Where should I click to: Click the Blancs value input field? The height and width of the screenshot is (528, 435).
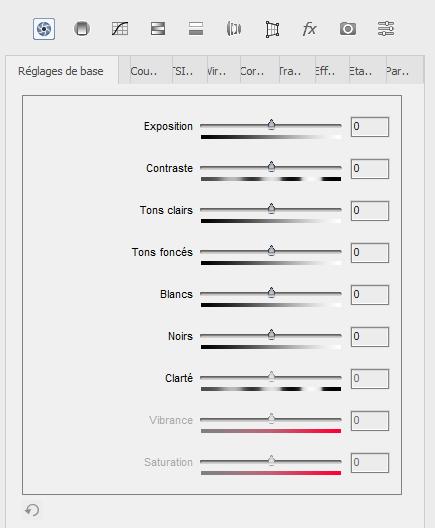point(370,295)
